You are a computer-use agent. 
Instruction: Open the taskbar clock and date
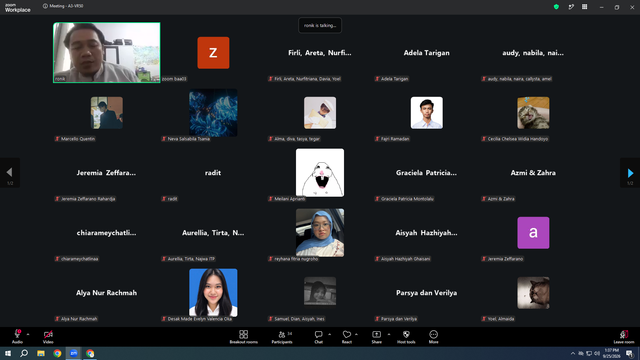612,353
